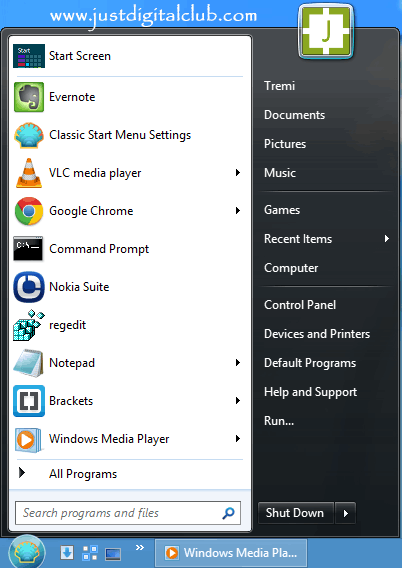Select the Recent Items label
402x568 pixels.
(298, 239)
